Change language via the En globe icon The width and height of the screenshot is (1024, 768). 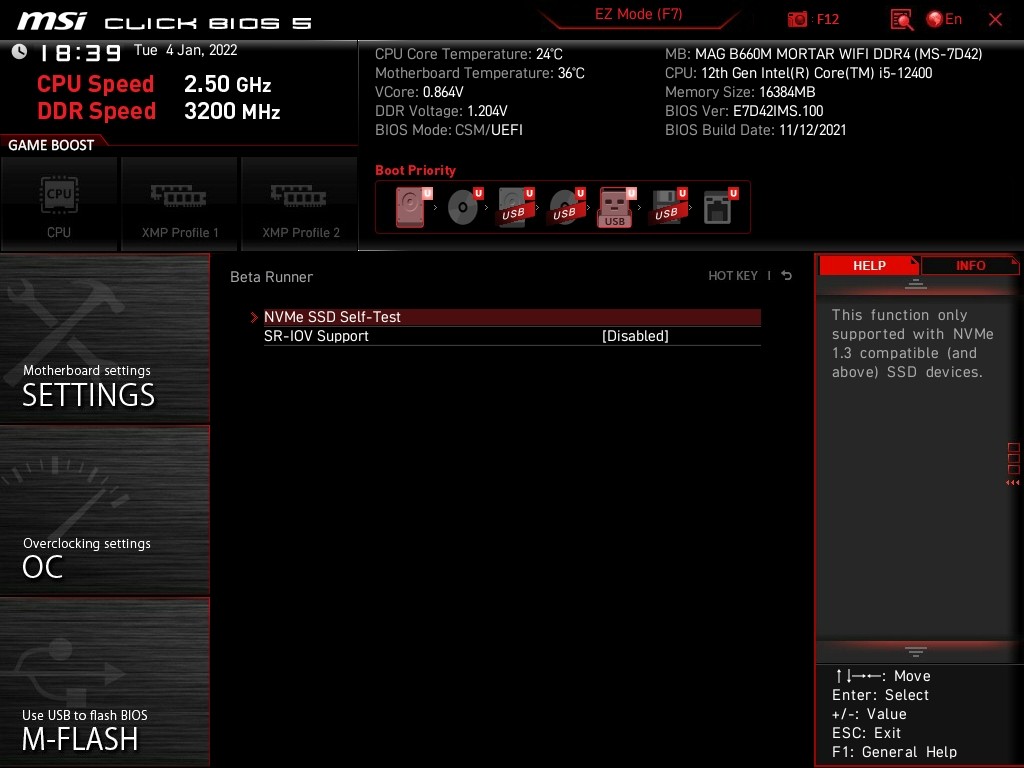pyautogui.click(x=944, y=19)
